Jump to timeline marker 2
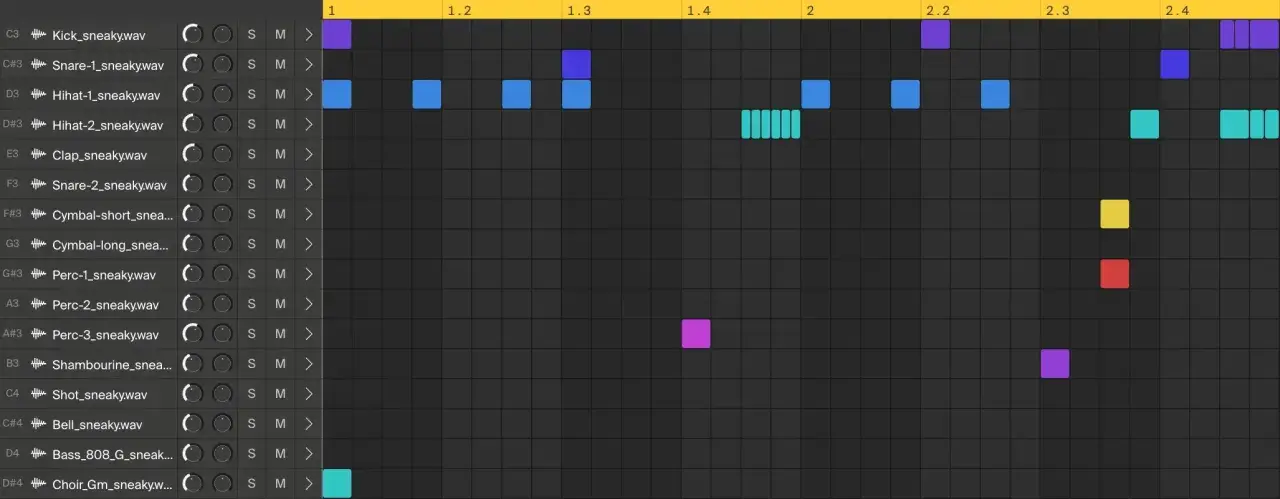Viewport: 1280px width, 499px height. click(810, 10)
